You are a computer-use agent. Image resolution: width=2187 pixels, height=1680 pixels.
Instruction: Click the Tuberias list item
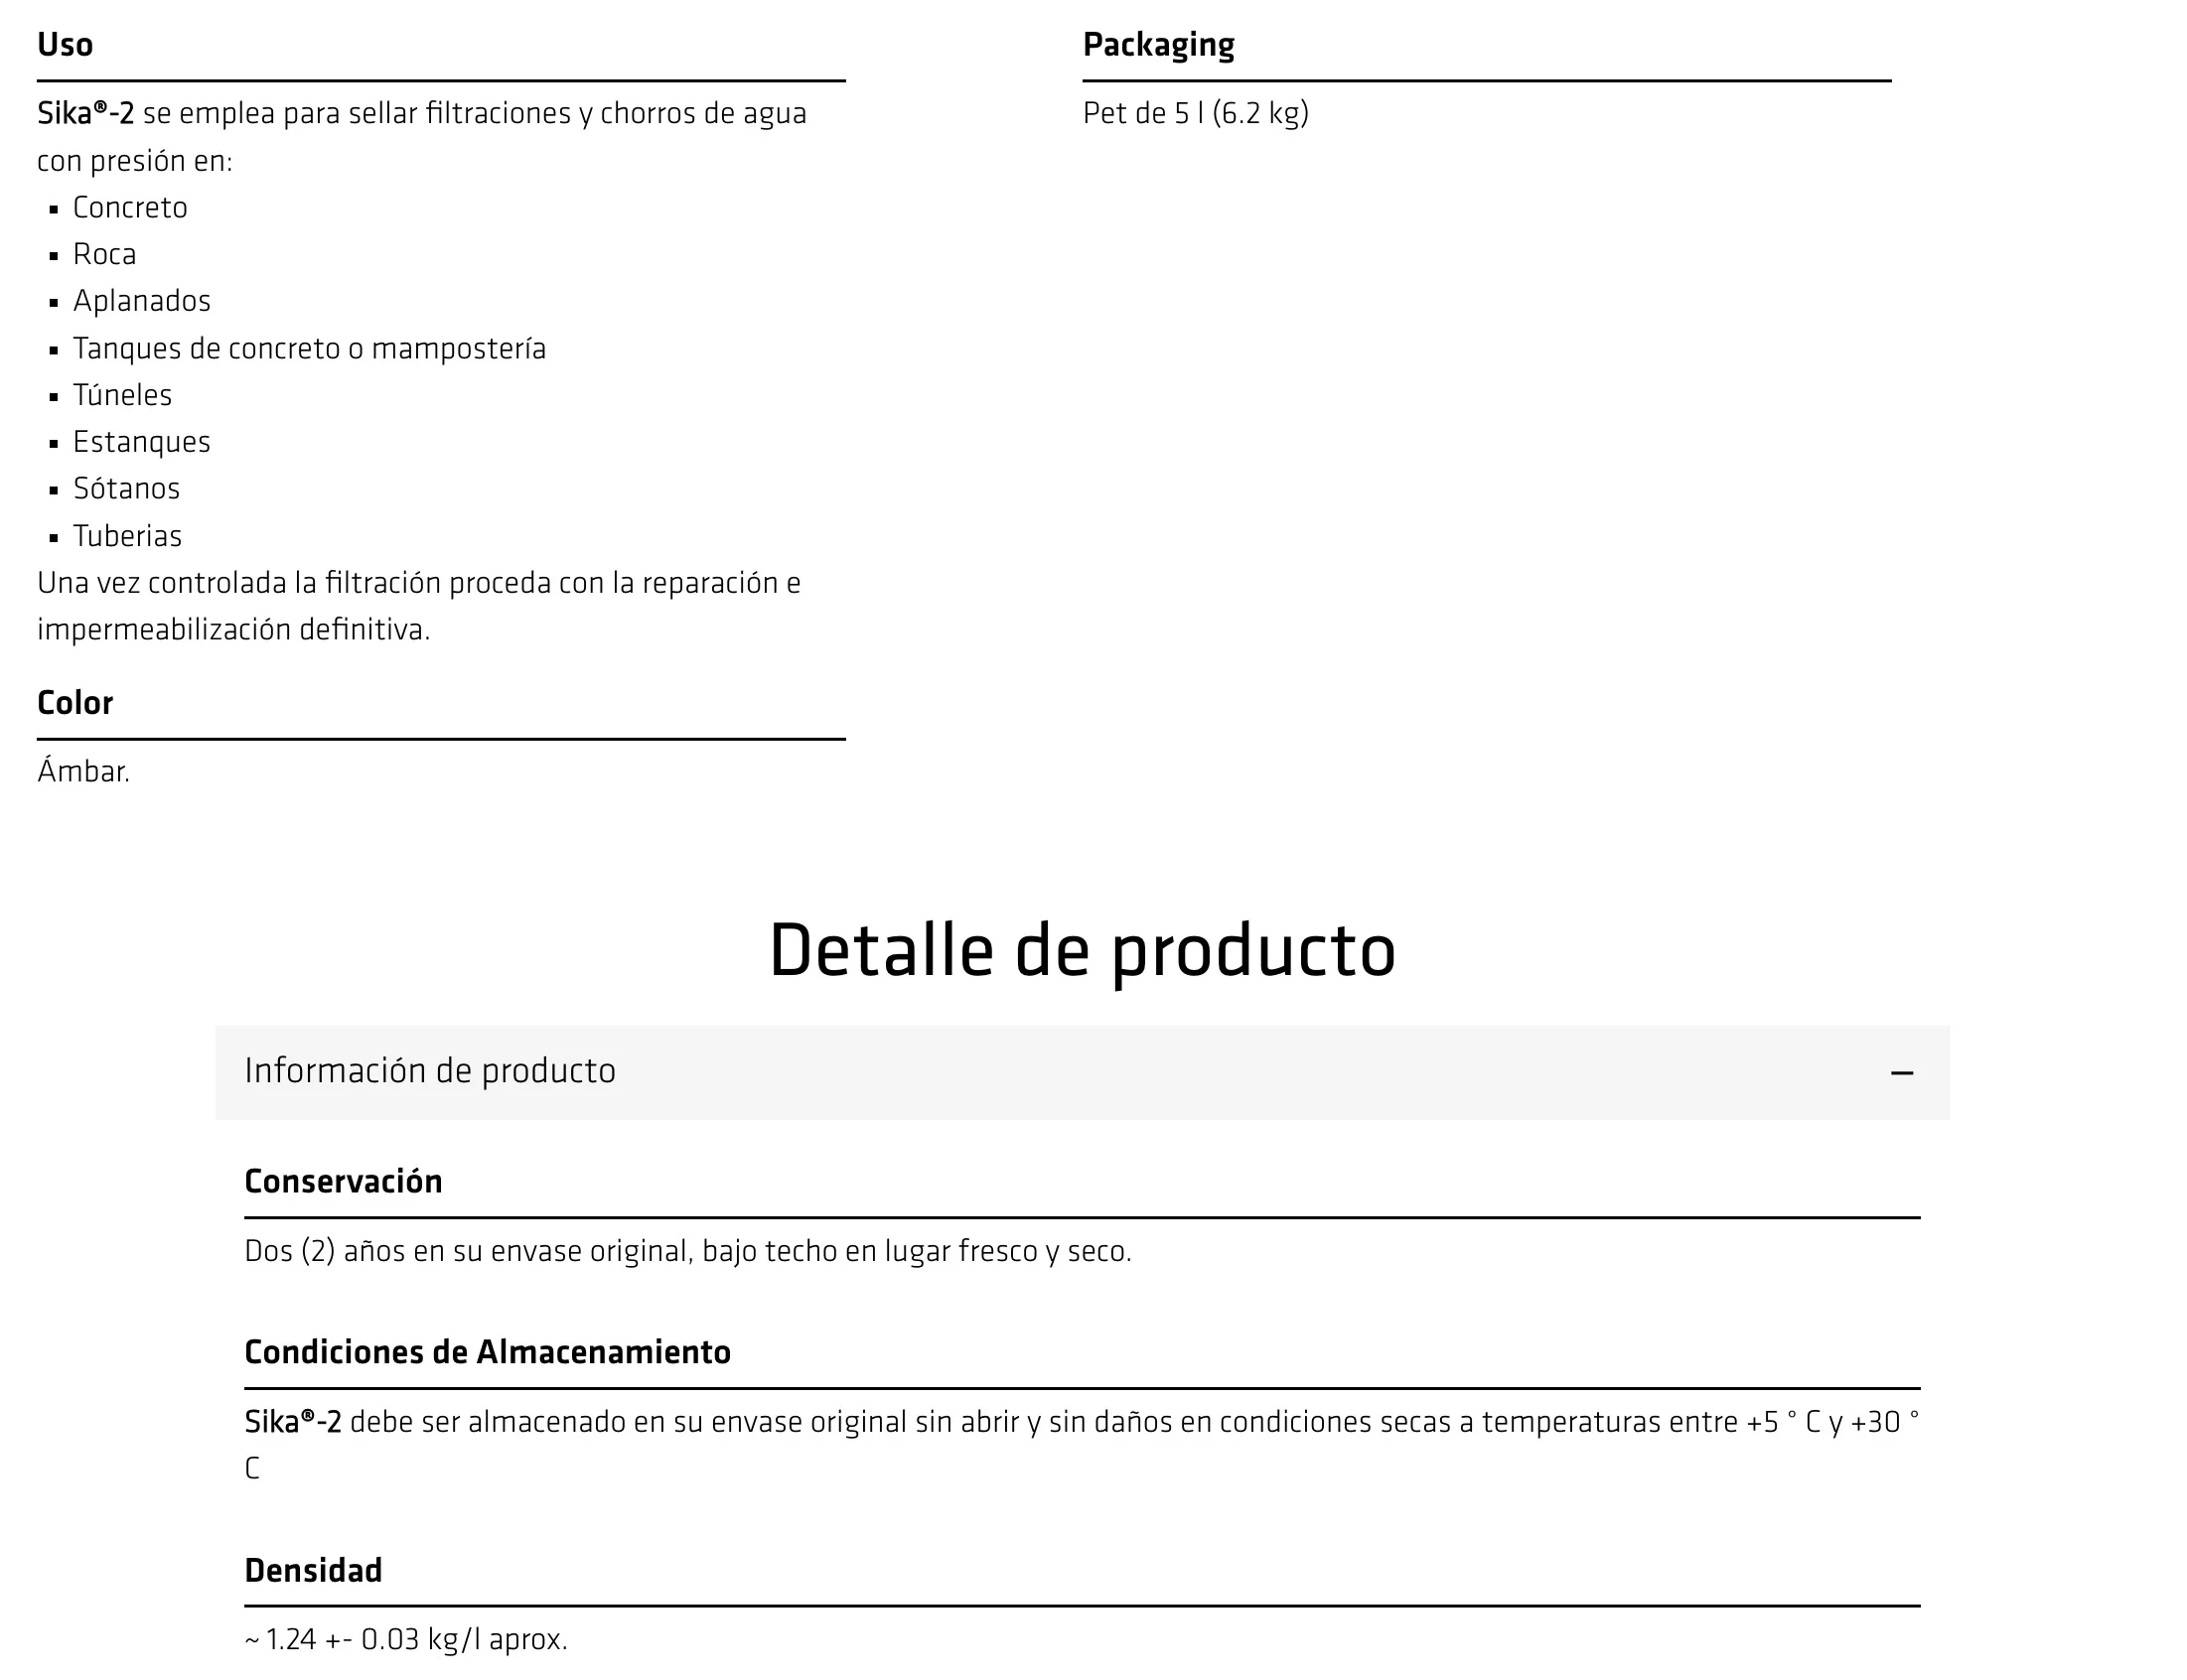tap(127, 536)
